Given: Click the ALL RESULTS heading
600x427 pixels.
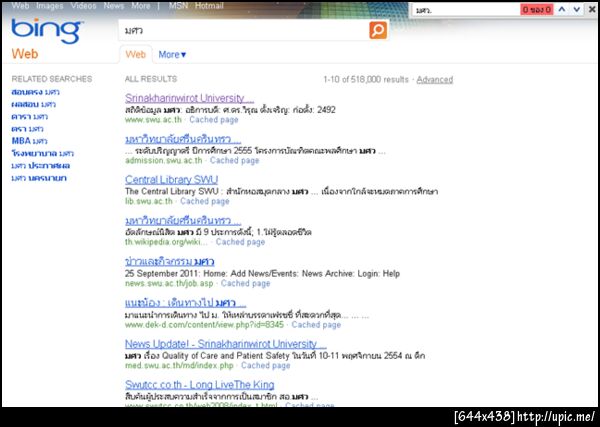Looking at the screenshot, I should [x=151, y=79].
